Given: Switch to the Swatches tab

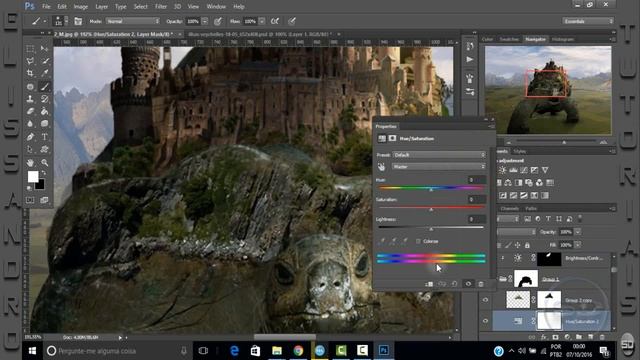Looking at the screenshot, I should pyautogui.click(x=509, y=39).
